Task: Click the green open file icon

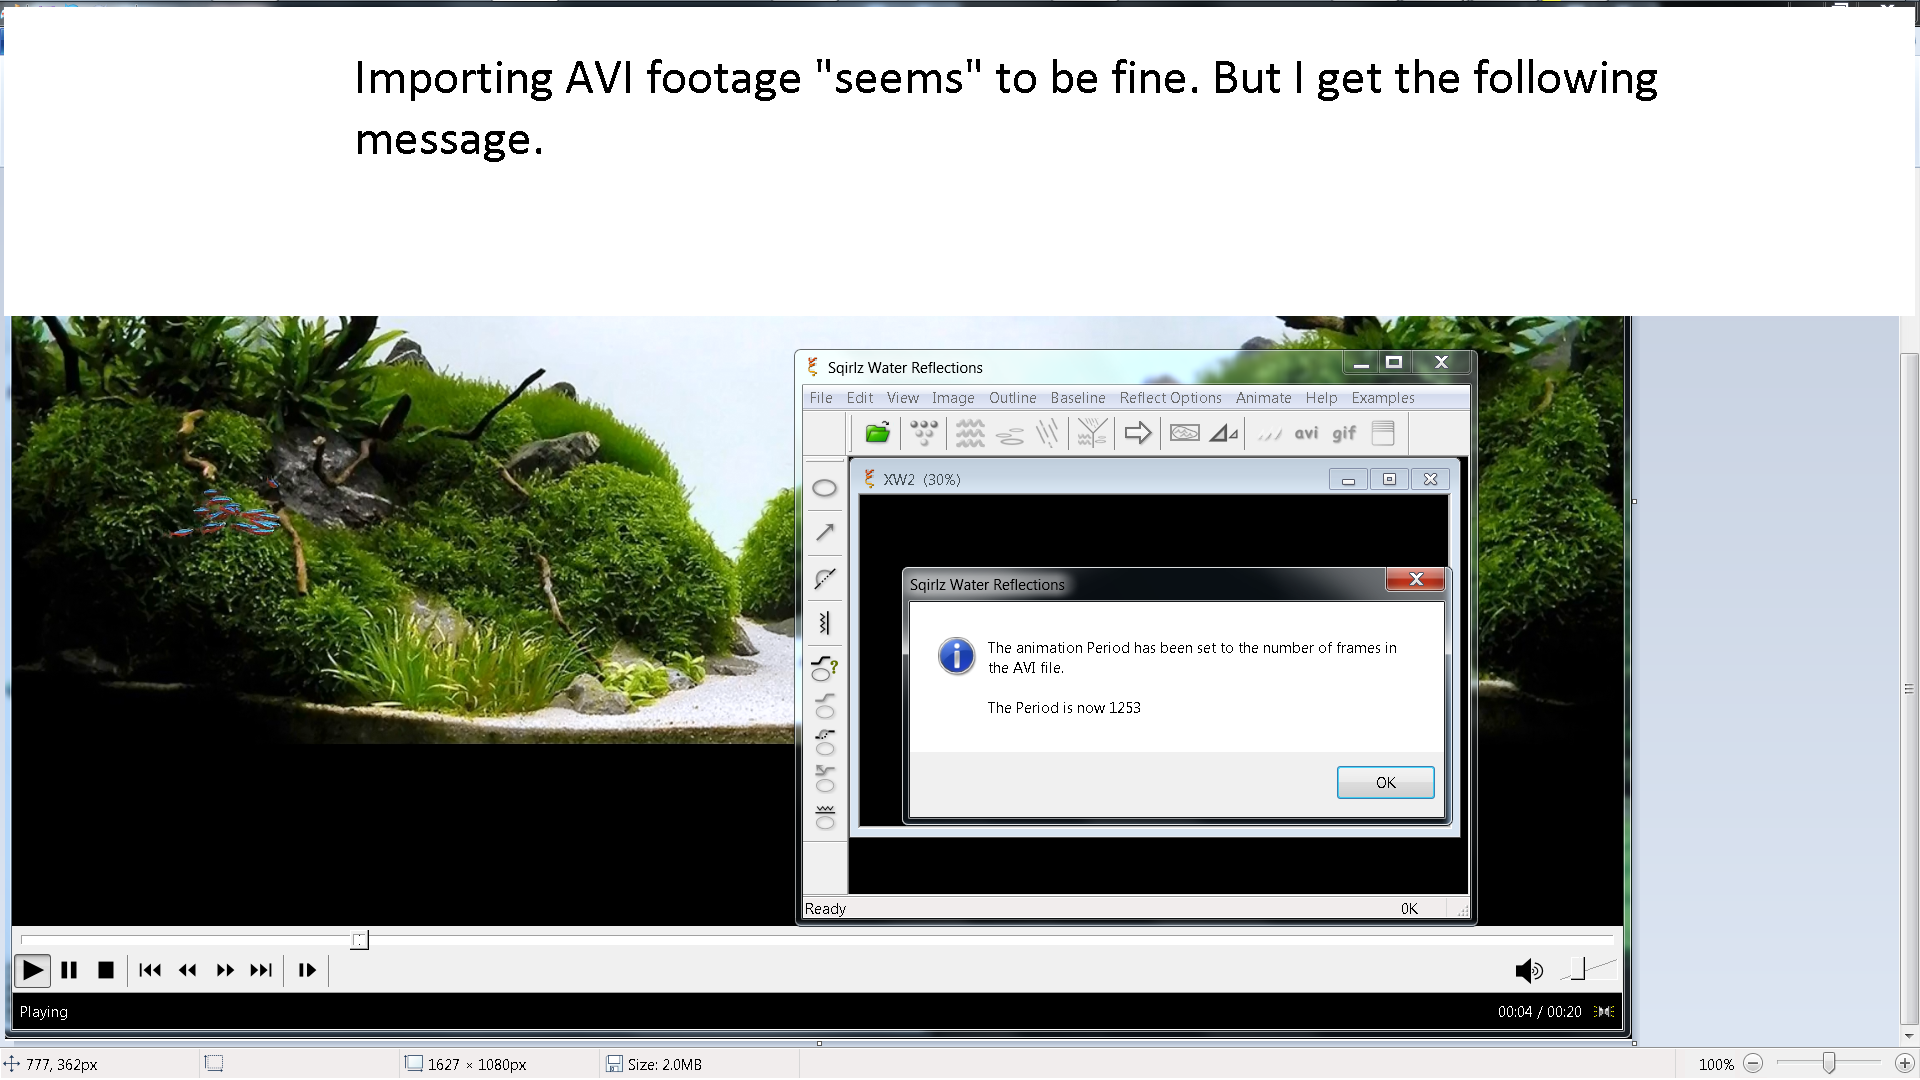Action: tap(877, 433)
